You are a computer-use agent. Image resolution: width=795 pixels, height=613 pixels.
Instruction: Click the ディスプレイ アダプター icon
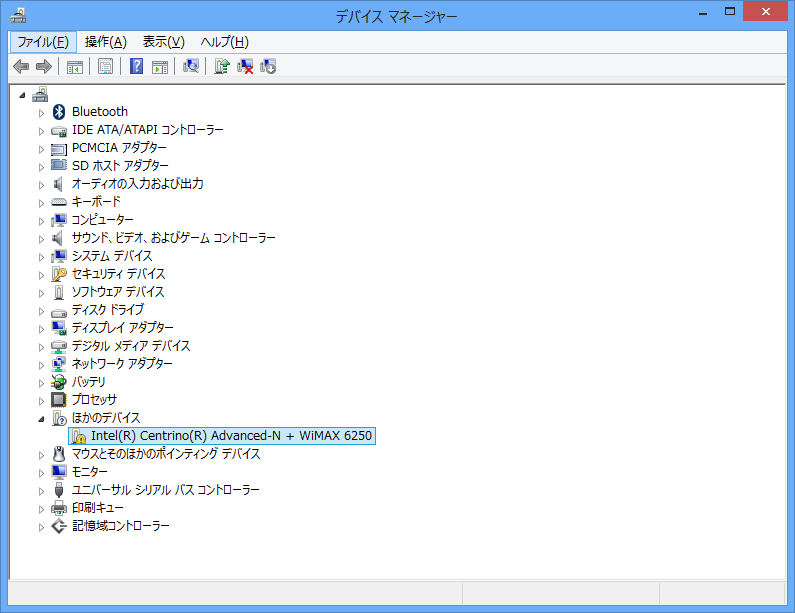(59, 328)
